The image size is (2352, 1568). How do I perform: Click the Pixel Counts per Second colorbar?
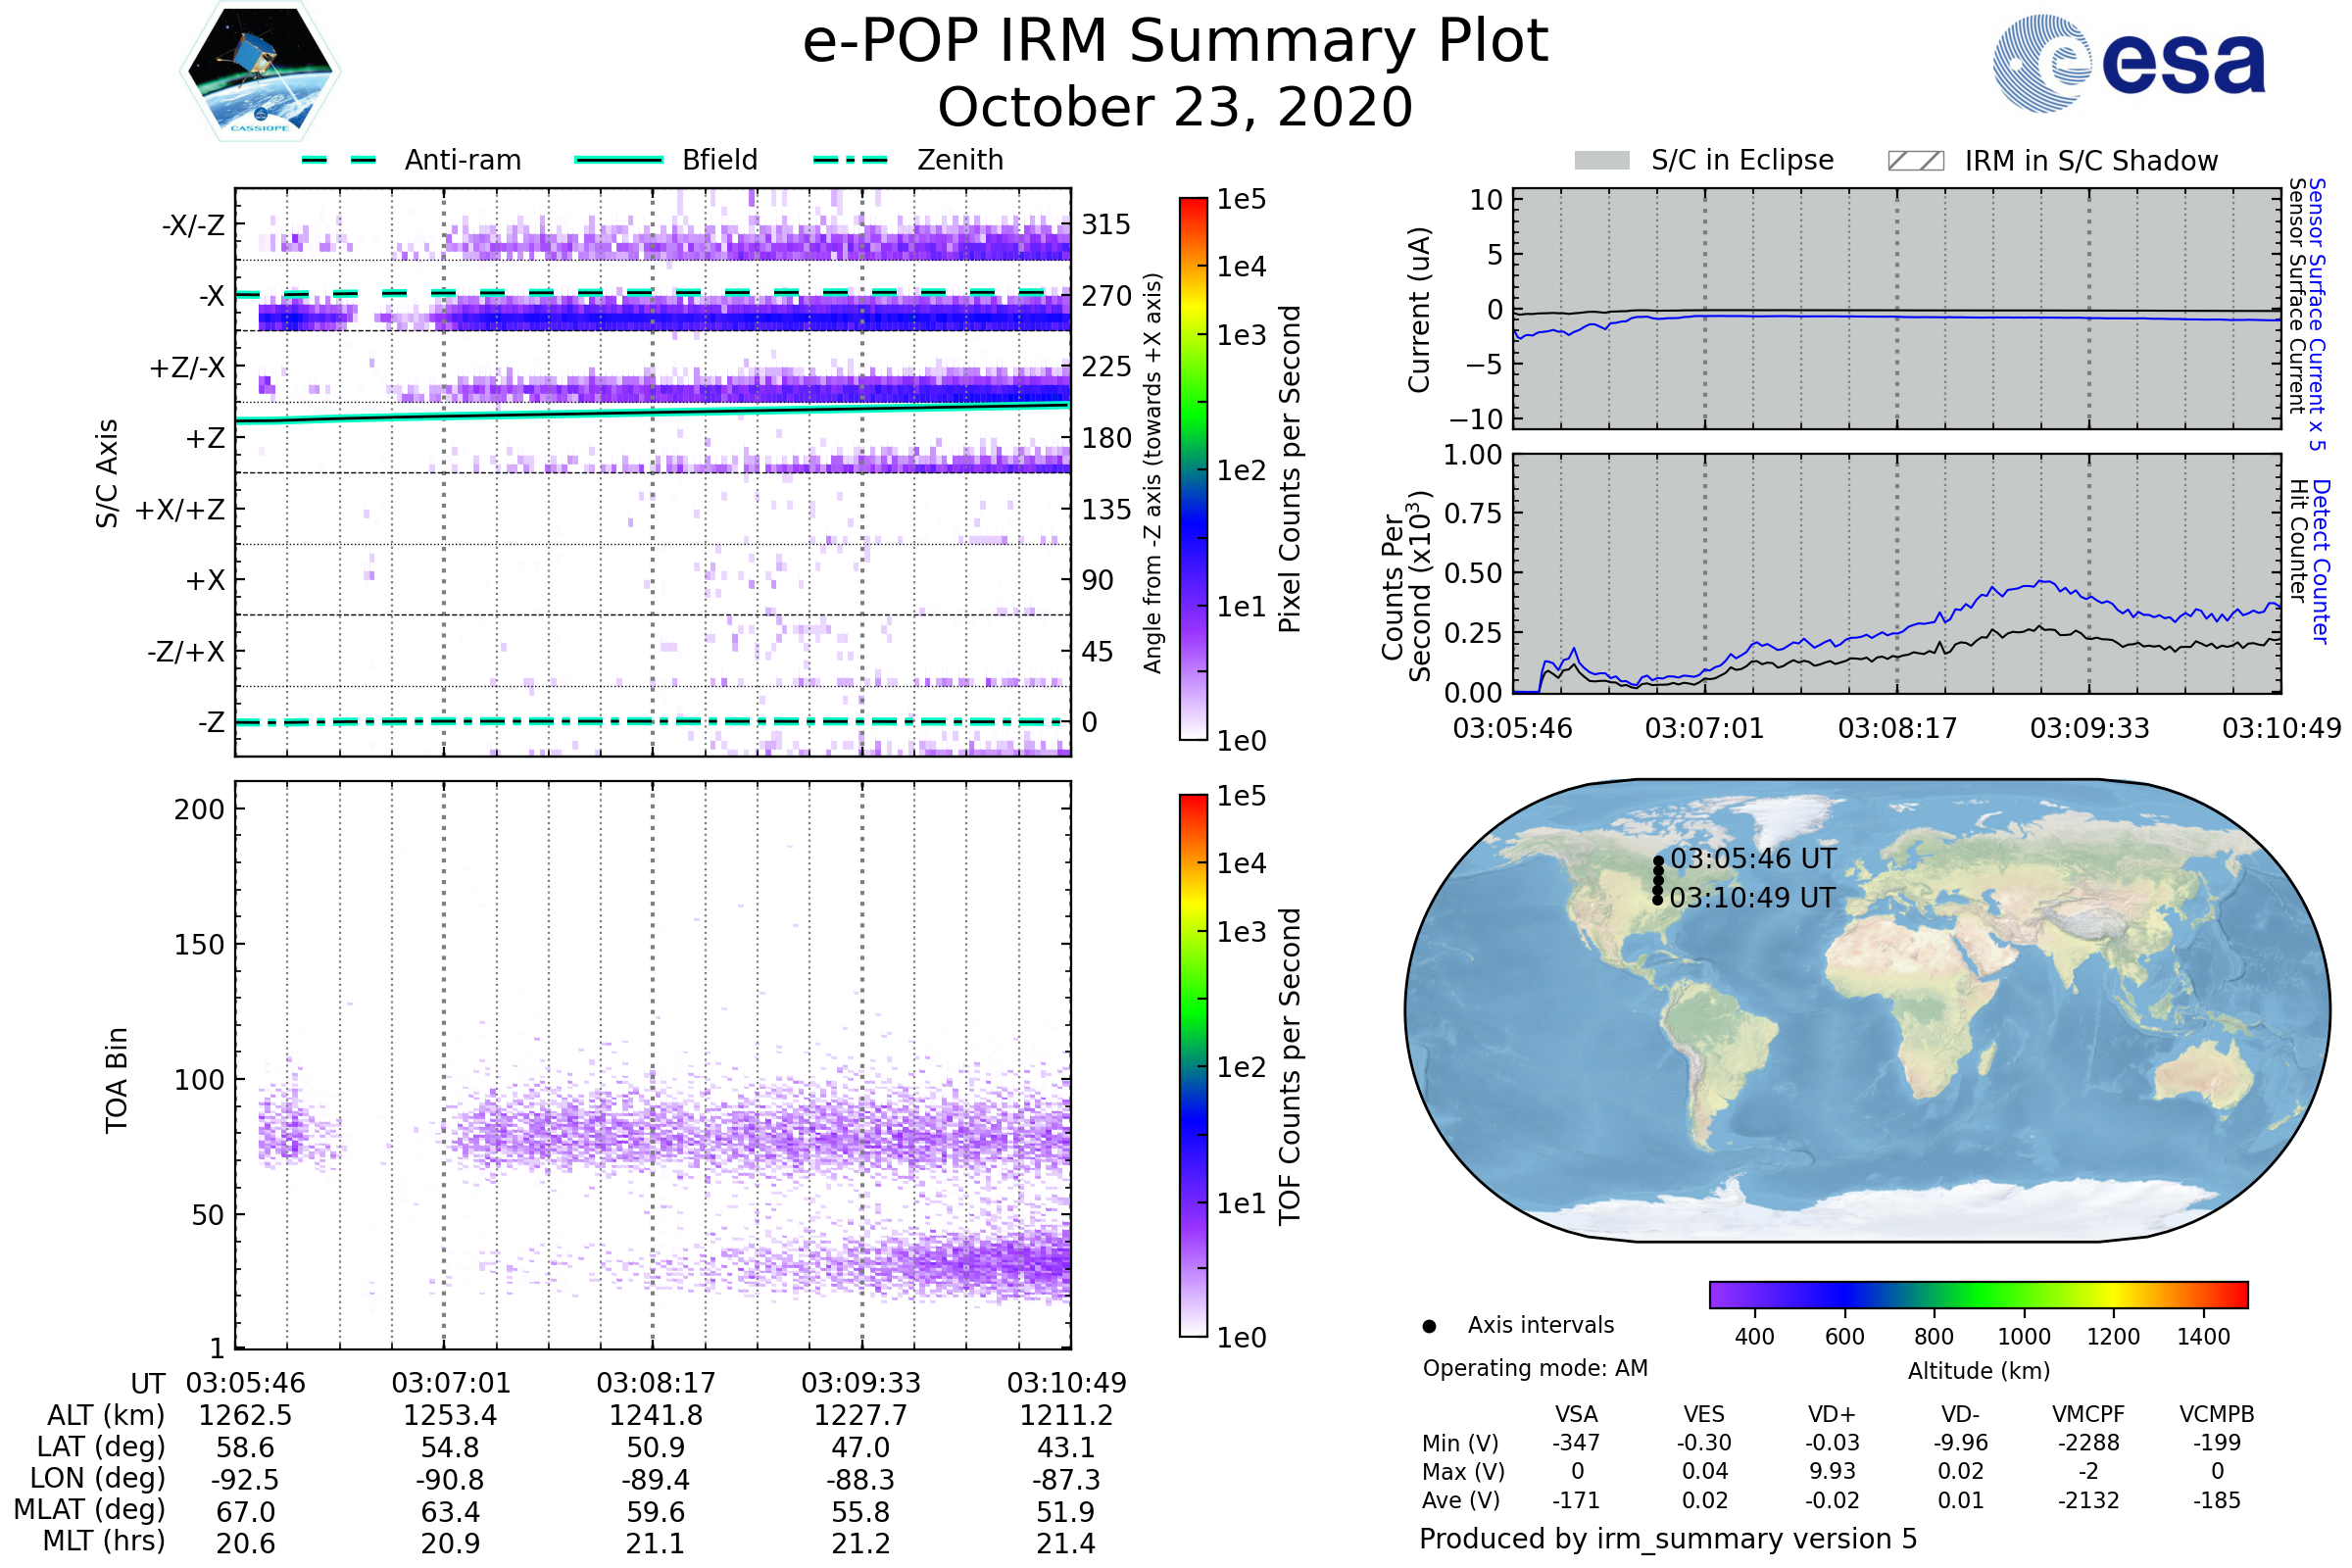(x=1193, y=469)
